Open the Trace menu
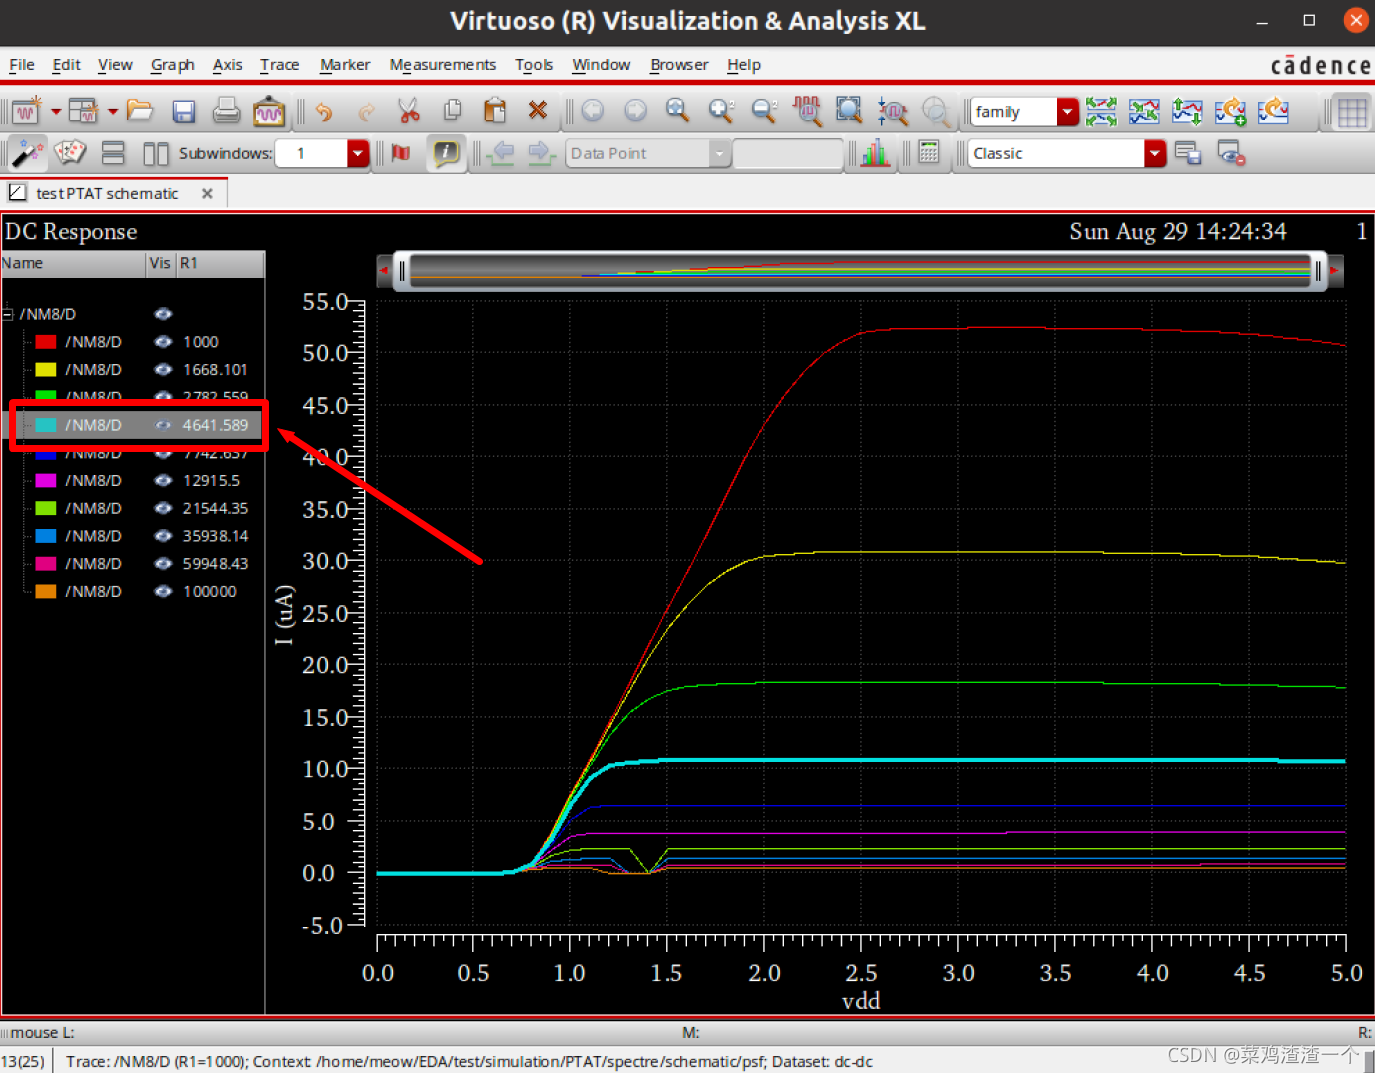Viewport: 1375px width, 1073px height. pyautogui.click(x=280, y=65)
